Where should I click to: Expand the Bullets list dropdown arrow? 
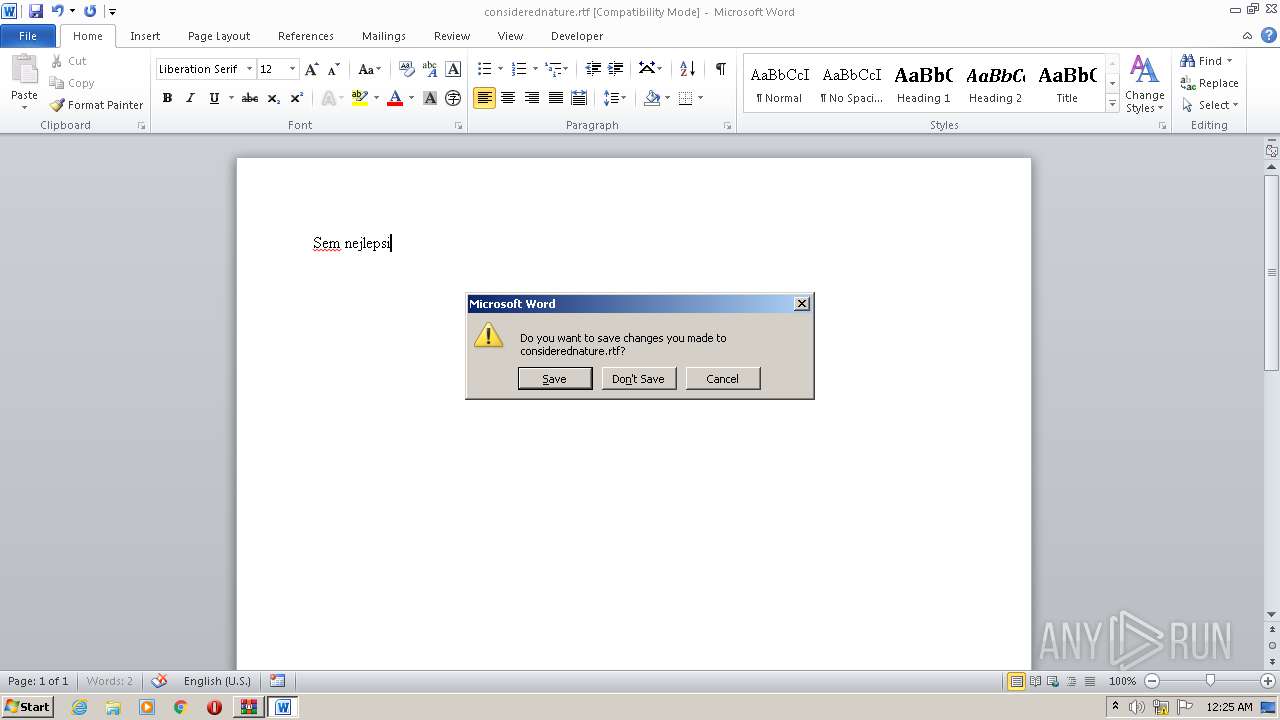[x=500, y=69]
